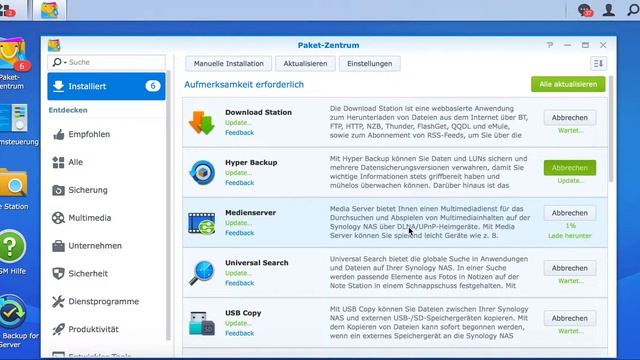Click the Hyper Backup title text

(251, 162)
